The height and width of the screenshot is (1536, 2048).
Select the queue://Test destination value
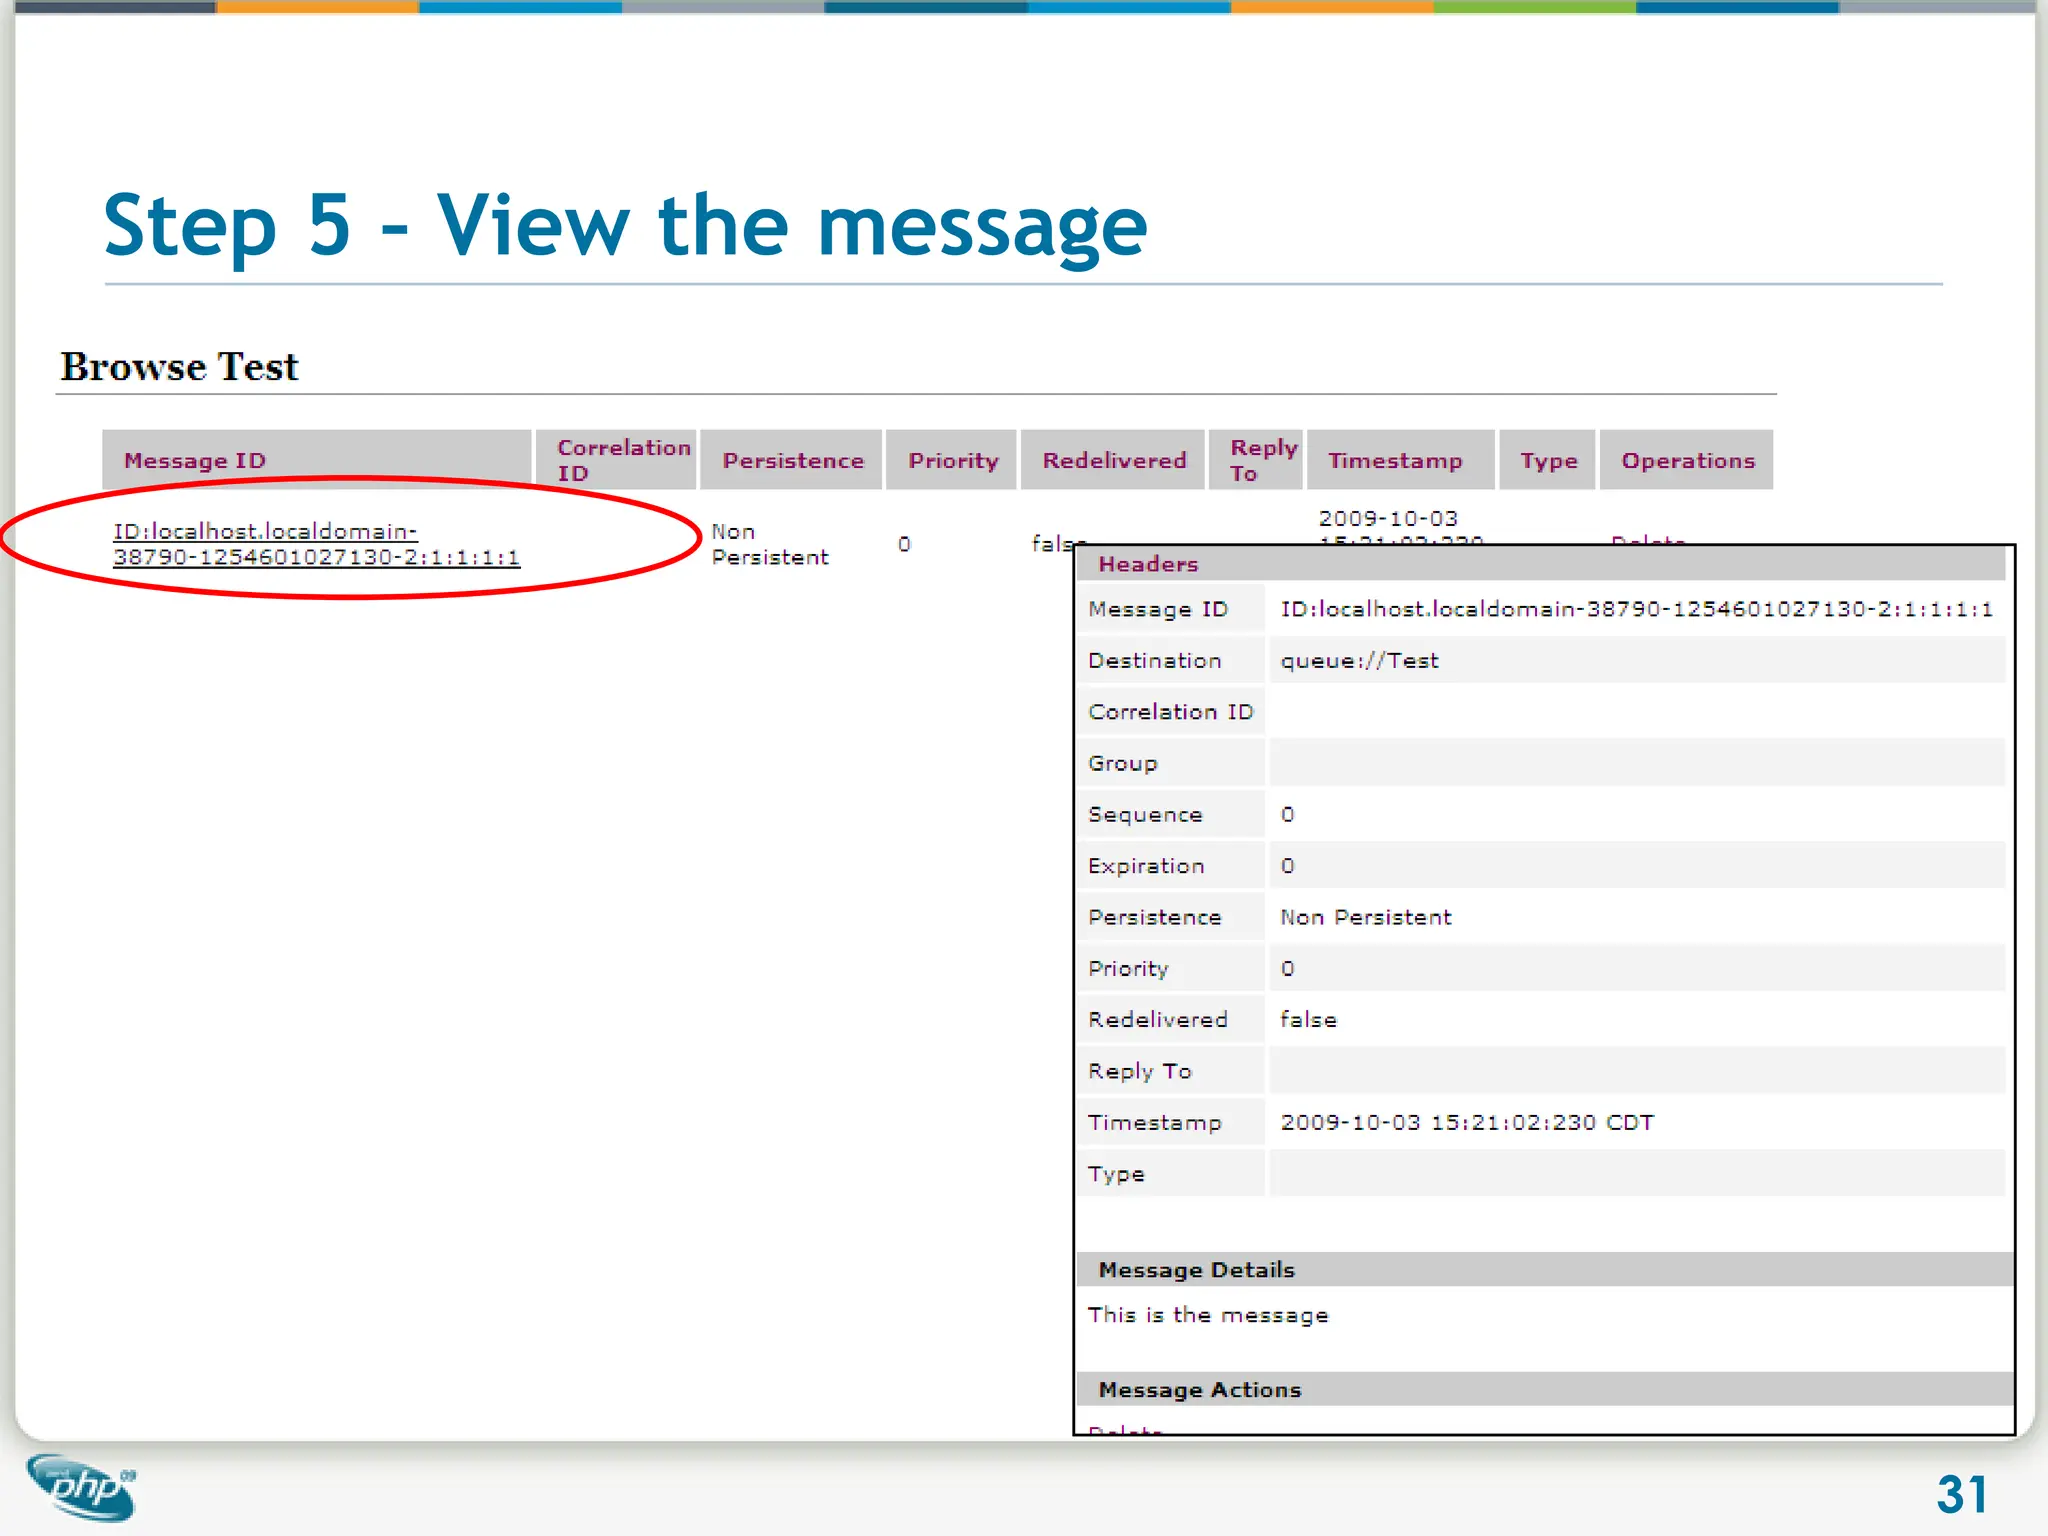click(1359, 660)
